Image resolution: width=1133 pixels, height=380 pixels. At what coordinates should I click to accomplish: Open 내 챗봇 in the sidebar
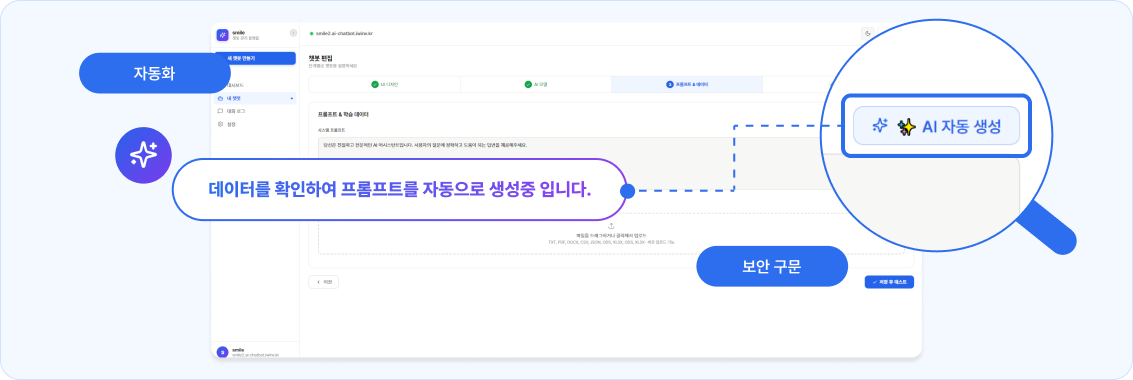[255, 98]
